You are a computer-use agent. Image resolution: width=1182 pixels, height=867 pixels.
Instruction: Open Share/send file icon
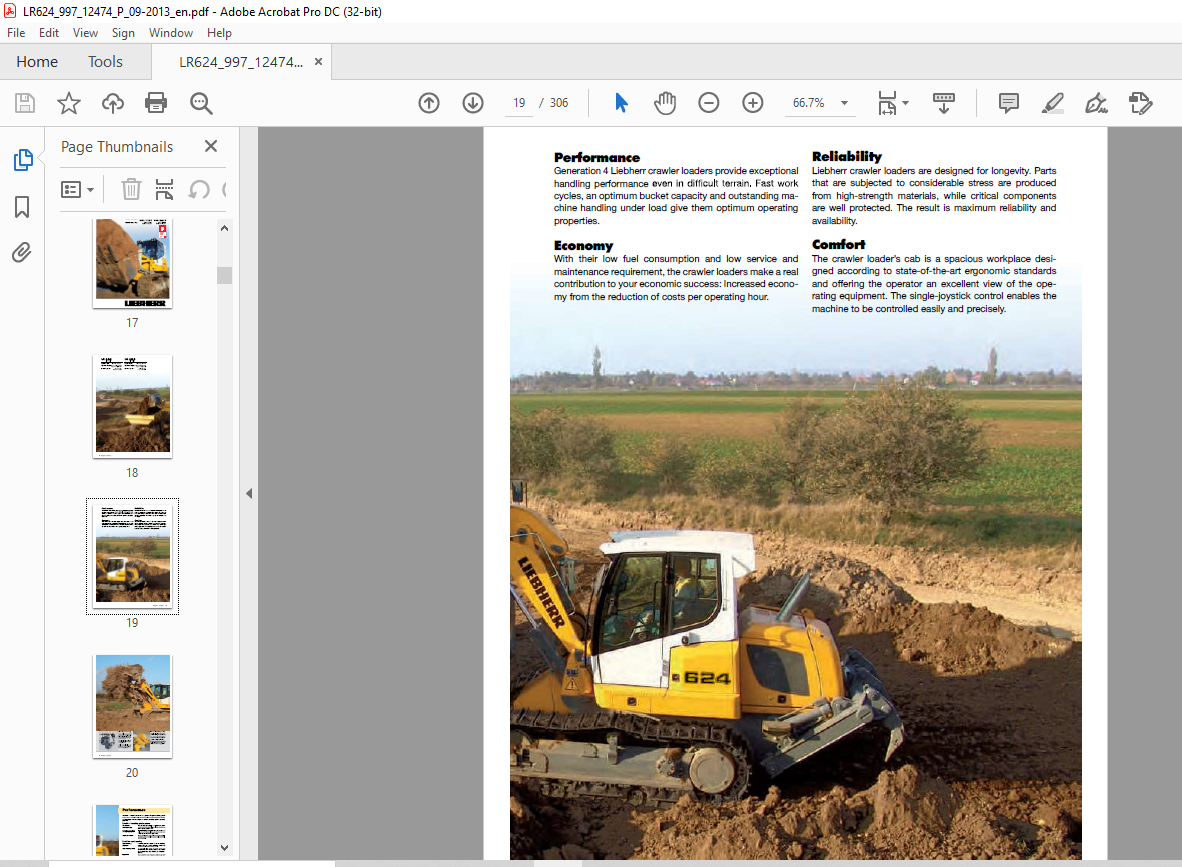[1141, 103]
